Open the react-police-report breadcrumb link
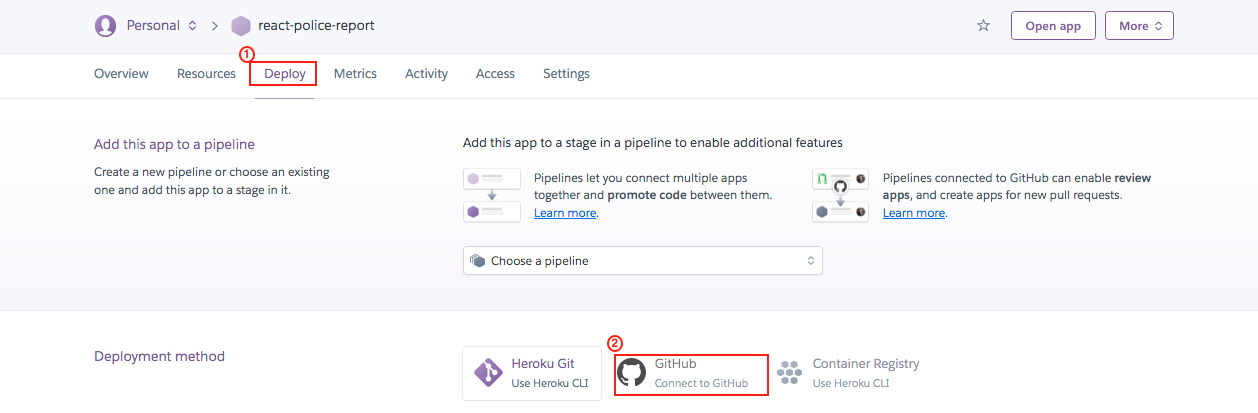Screen dimensions: 1258x413 pos(316,26)
